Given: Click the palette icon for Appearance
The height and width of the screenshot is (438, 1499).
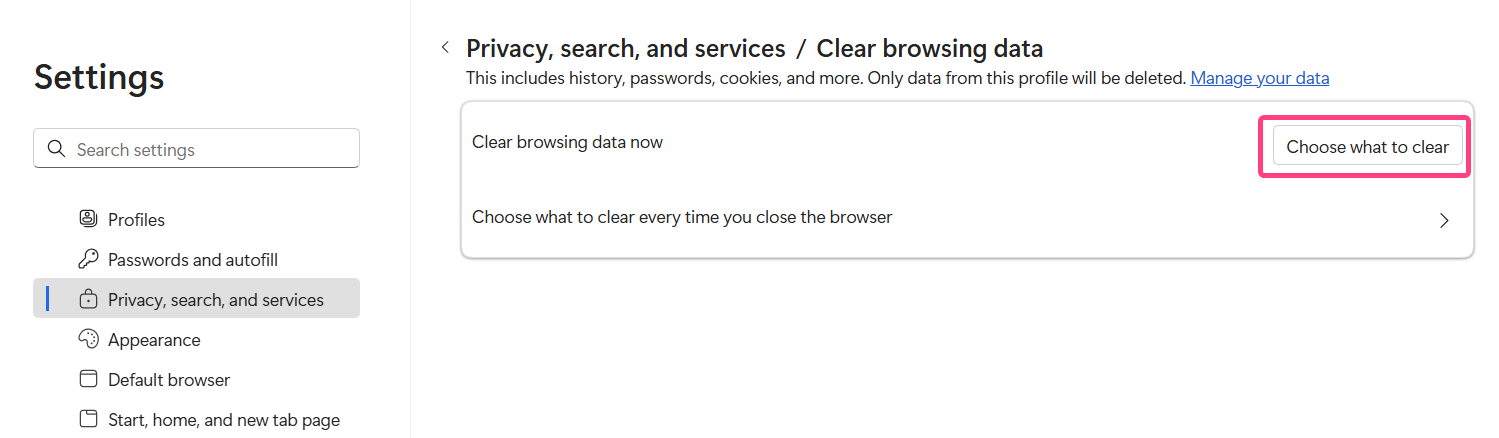Looking at the screenshot, I should 88,339.
